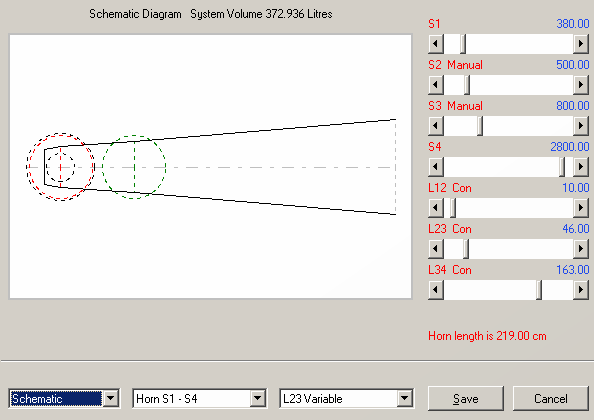The width and height of the screenshot is (594, 420).
Task: Click the L12 Con slider right arrow
Action: [x=581, y=208]
